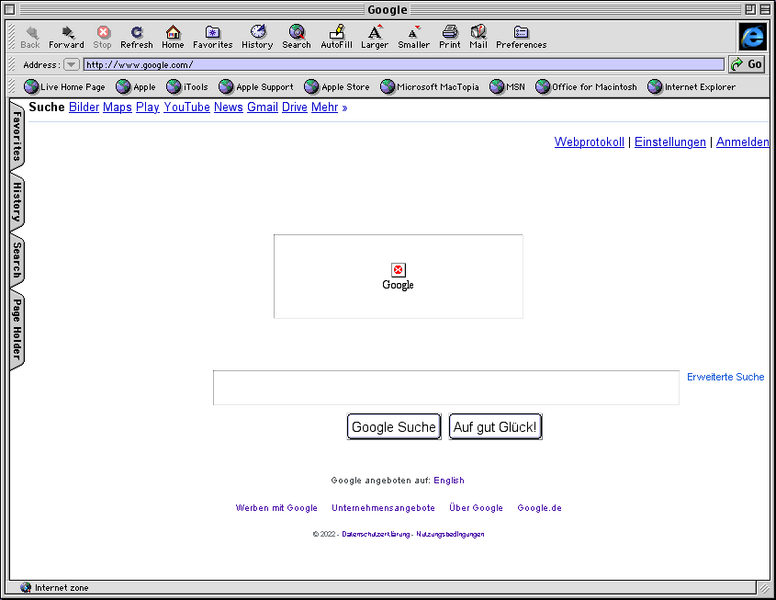Click the Google search text box

[446, 388]
